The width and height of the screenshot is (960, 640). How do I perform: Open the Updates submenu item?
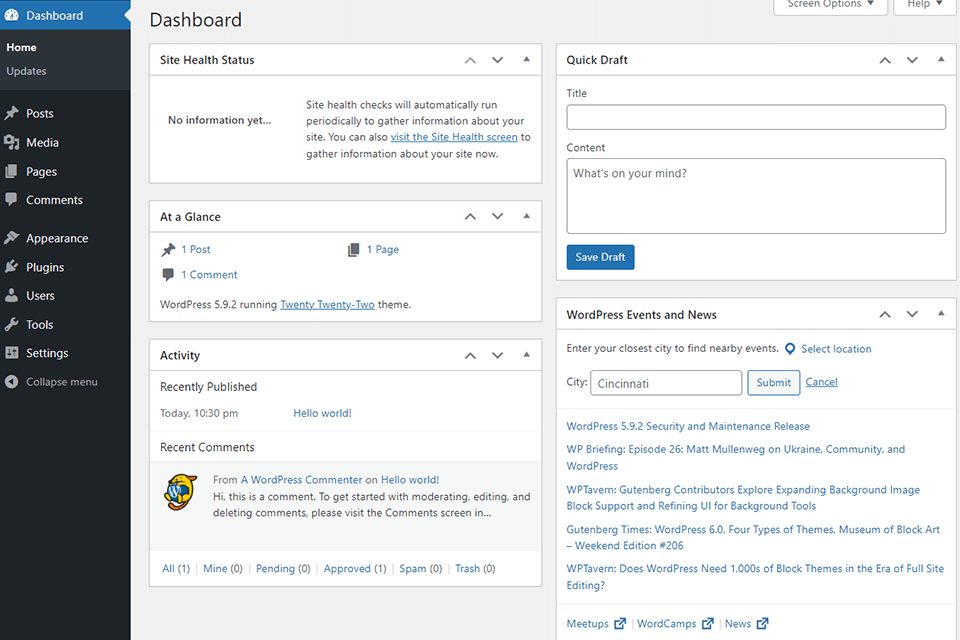[x=26, y=71]
